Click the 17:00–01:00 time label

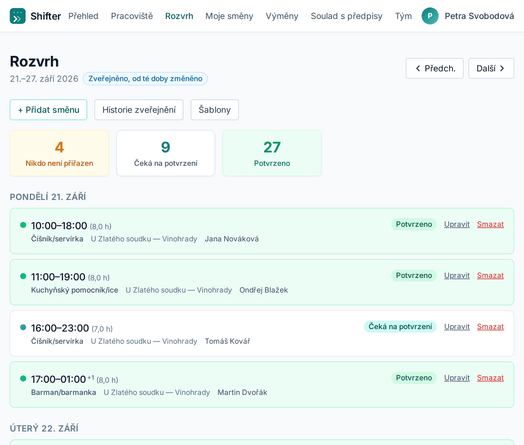click(x=58, y=379)
